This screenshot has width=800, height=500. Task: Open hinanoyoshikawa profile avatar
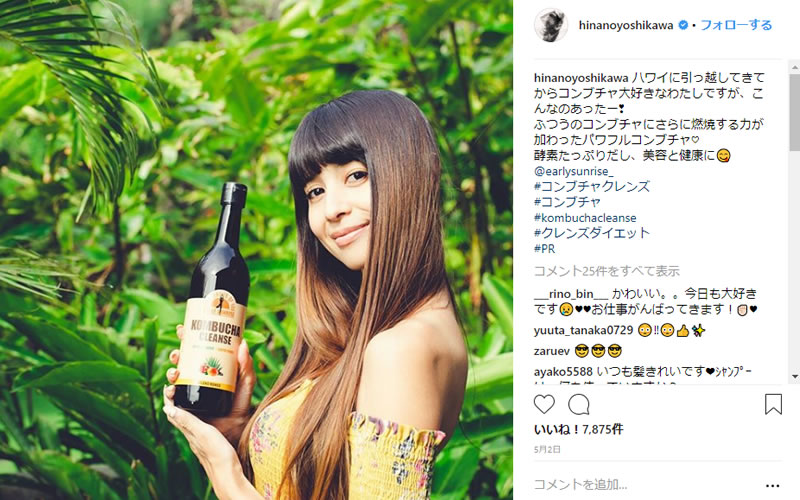tap(551, 24)
